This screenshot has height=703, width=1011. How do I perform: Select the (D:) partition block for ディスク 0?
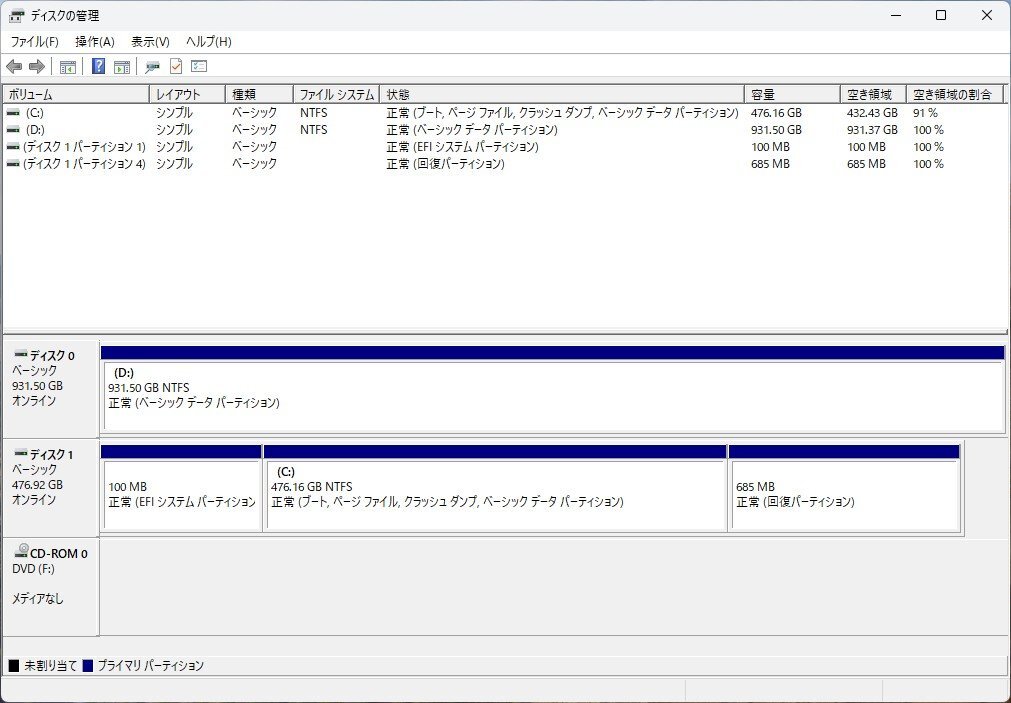coord(550,390)
